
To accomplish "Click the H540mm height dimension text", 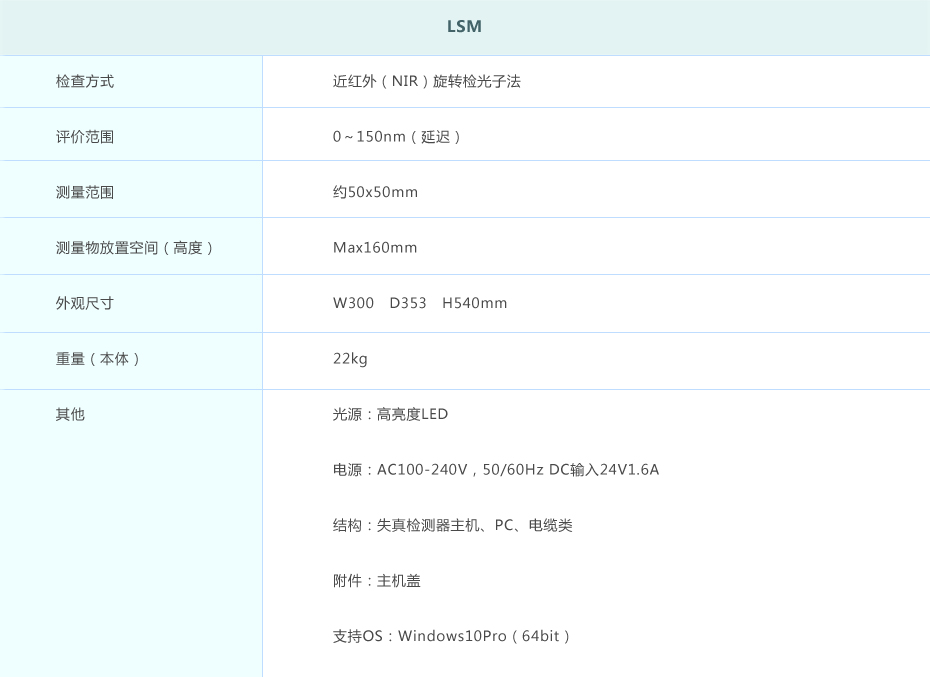I will tap(474, 303).
